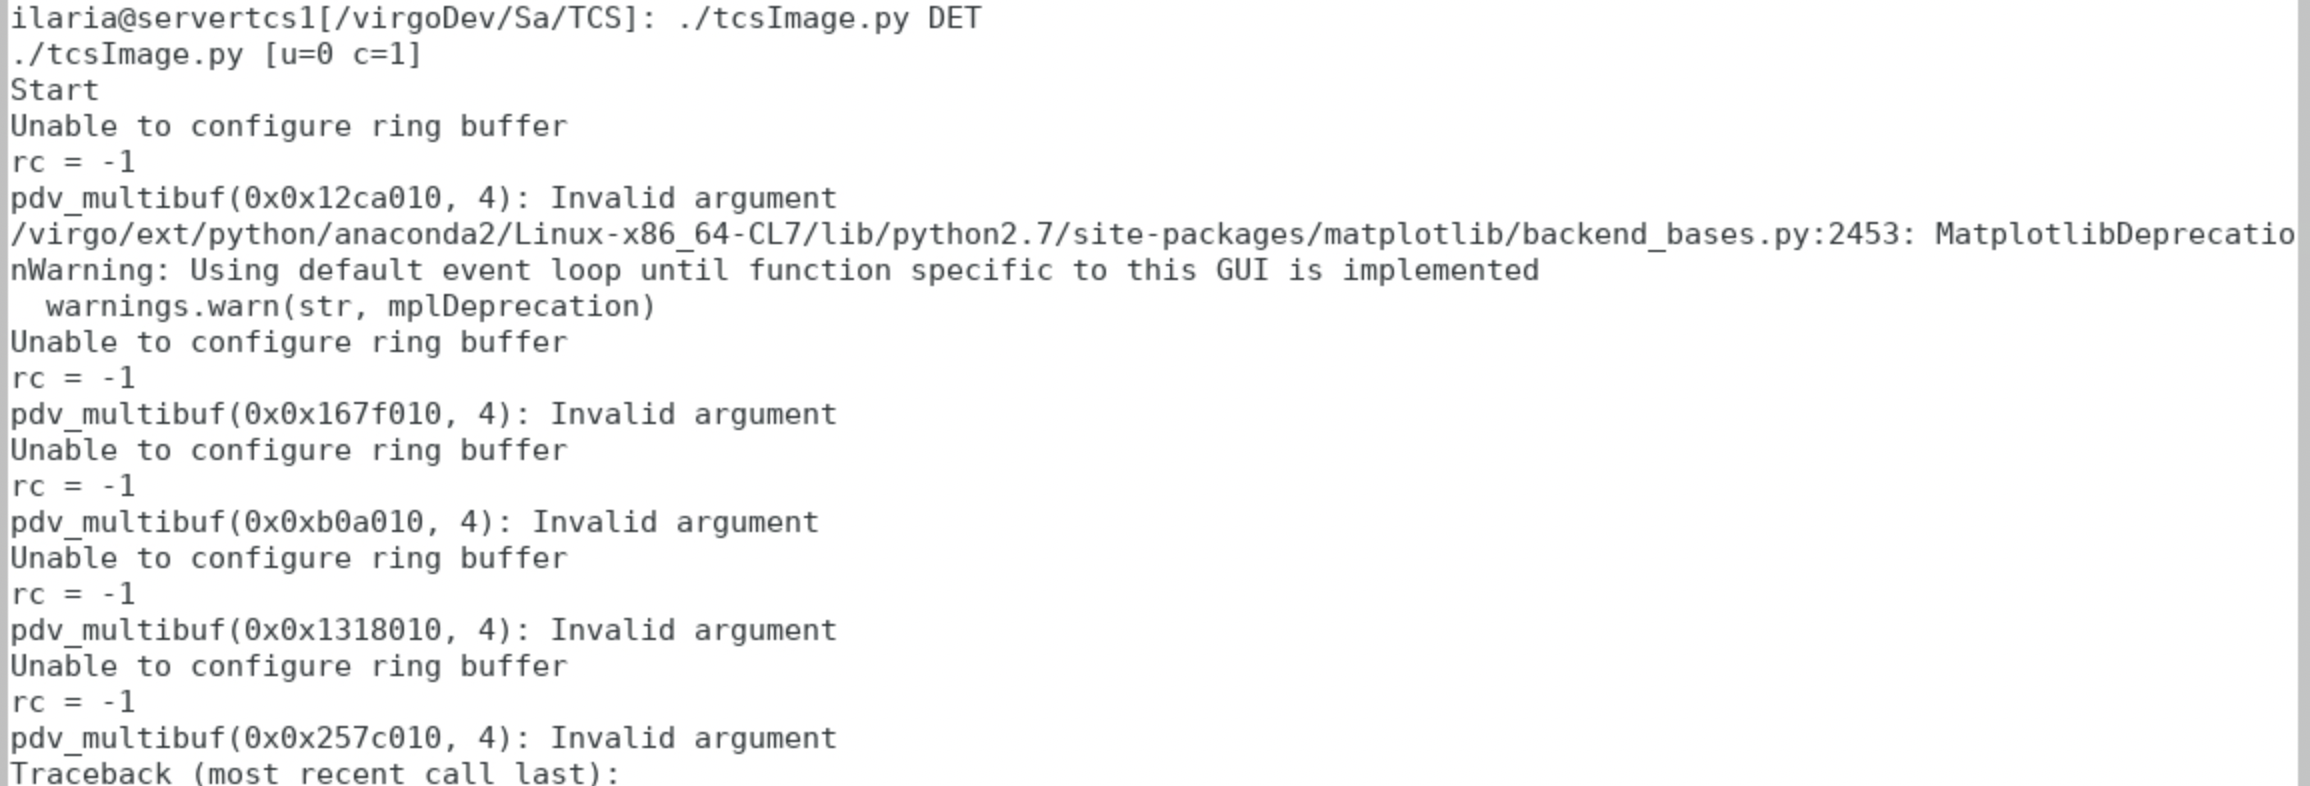Click the pdv_multibuf address 0x0x167f010
The image size is (2310, 786).
342,414
